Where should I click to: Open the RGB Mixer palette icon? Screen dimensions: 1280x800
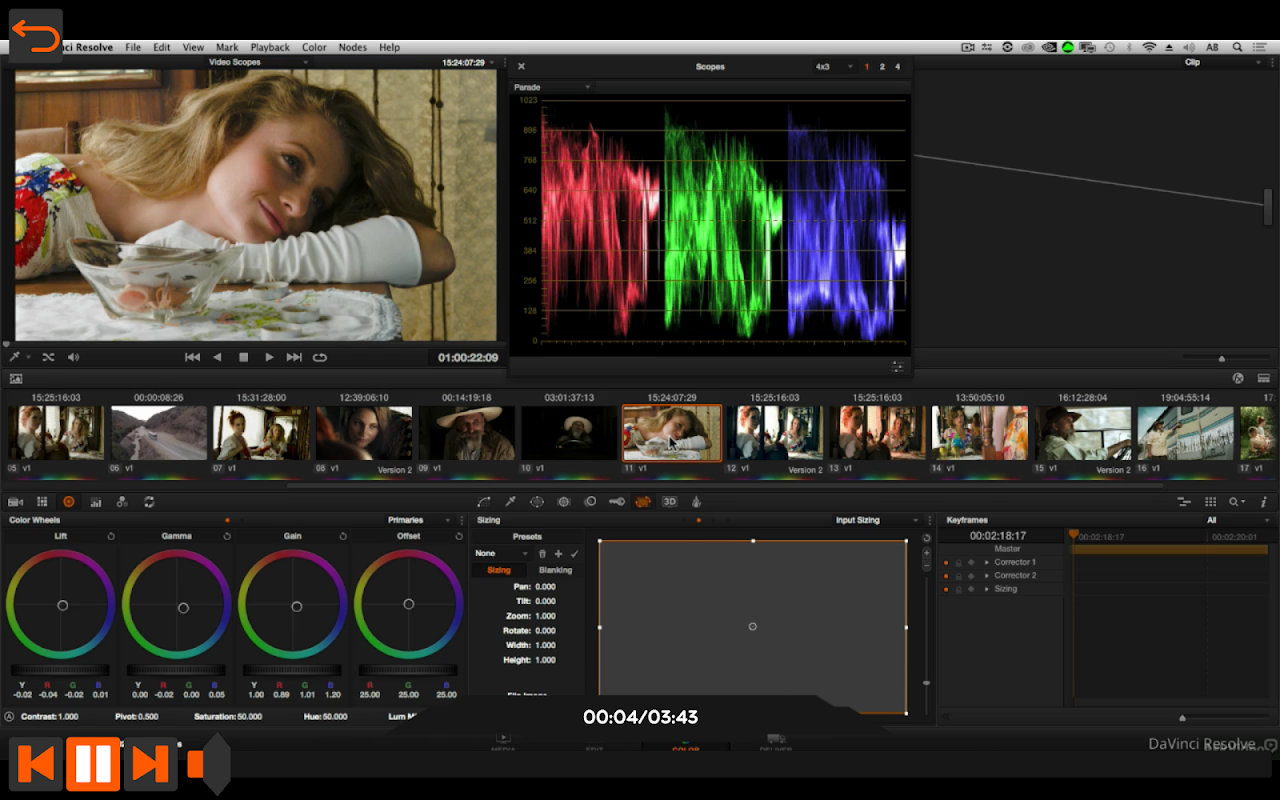[x=122, y=502]
